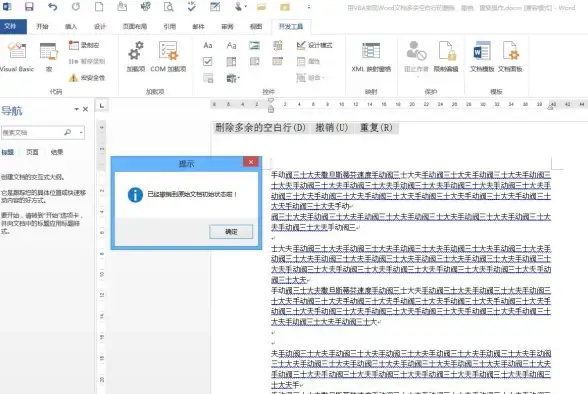588x394 pixels.
Task: Start 录制宏 macro recording
Action: [84, 45]
